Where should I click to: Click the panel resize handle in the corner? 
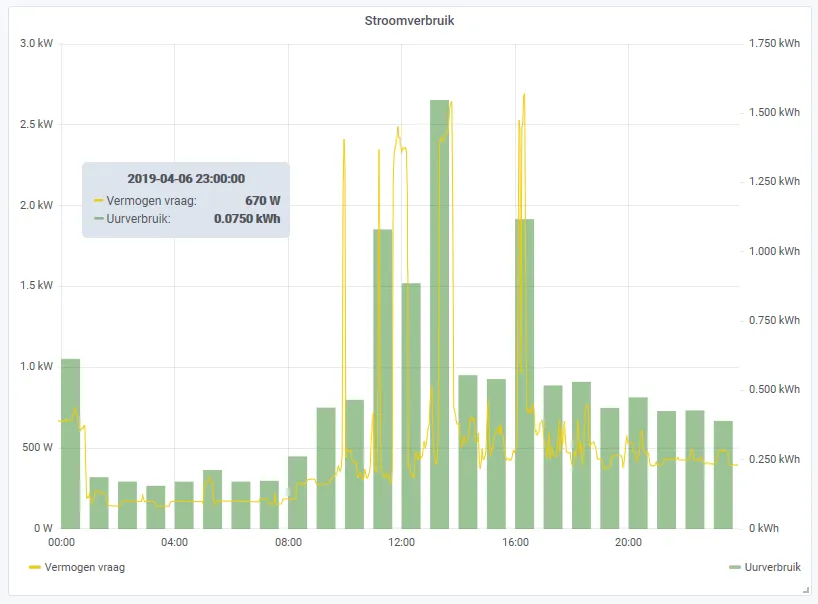pos(805,590)
